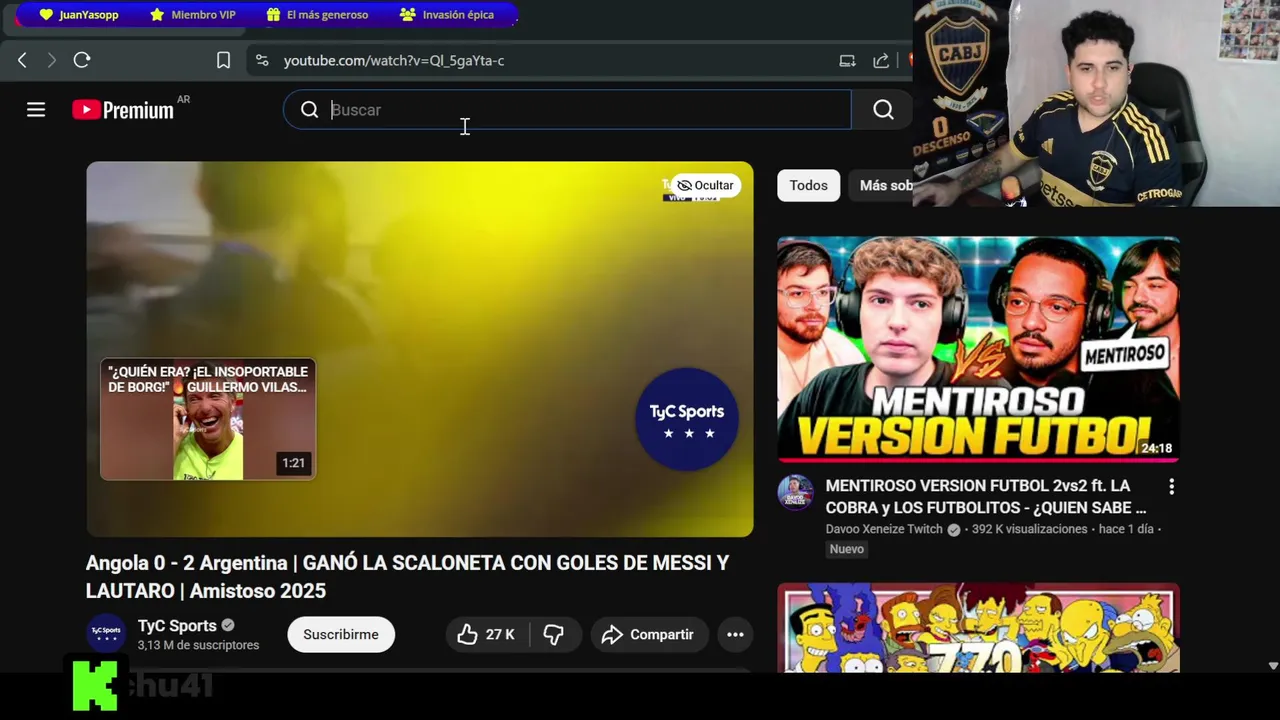The height and width of the screenshot is (720, 1280).
Task: Open options menu for MENTIROSO VERSION FUTBOL video
Action: (1171, 487)
